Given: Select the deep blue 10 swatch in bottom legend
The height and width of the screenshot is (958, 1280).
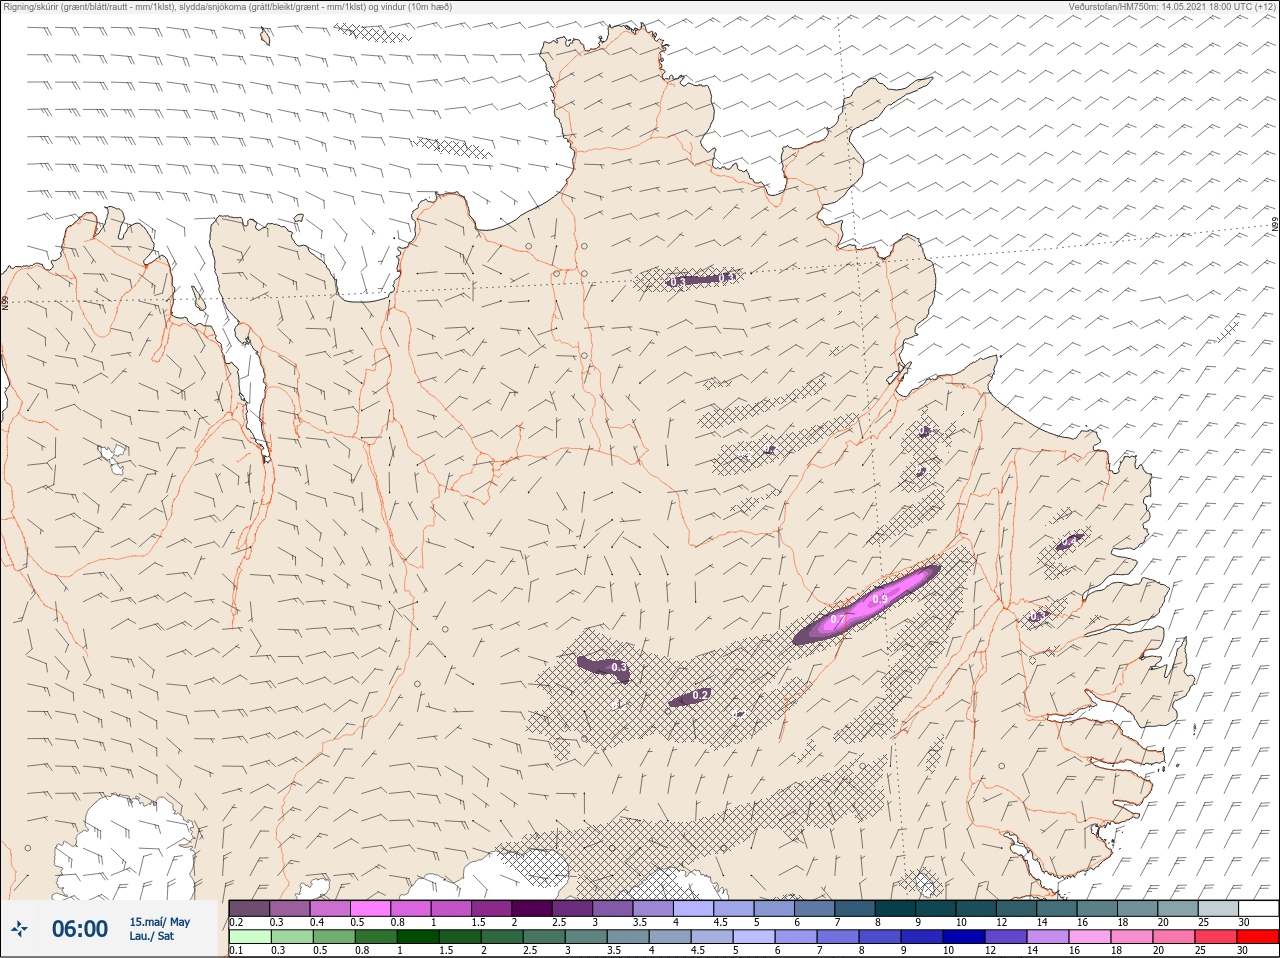Looking at the screenshot, I should (962, 937).
